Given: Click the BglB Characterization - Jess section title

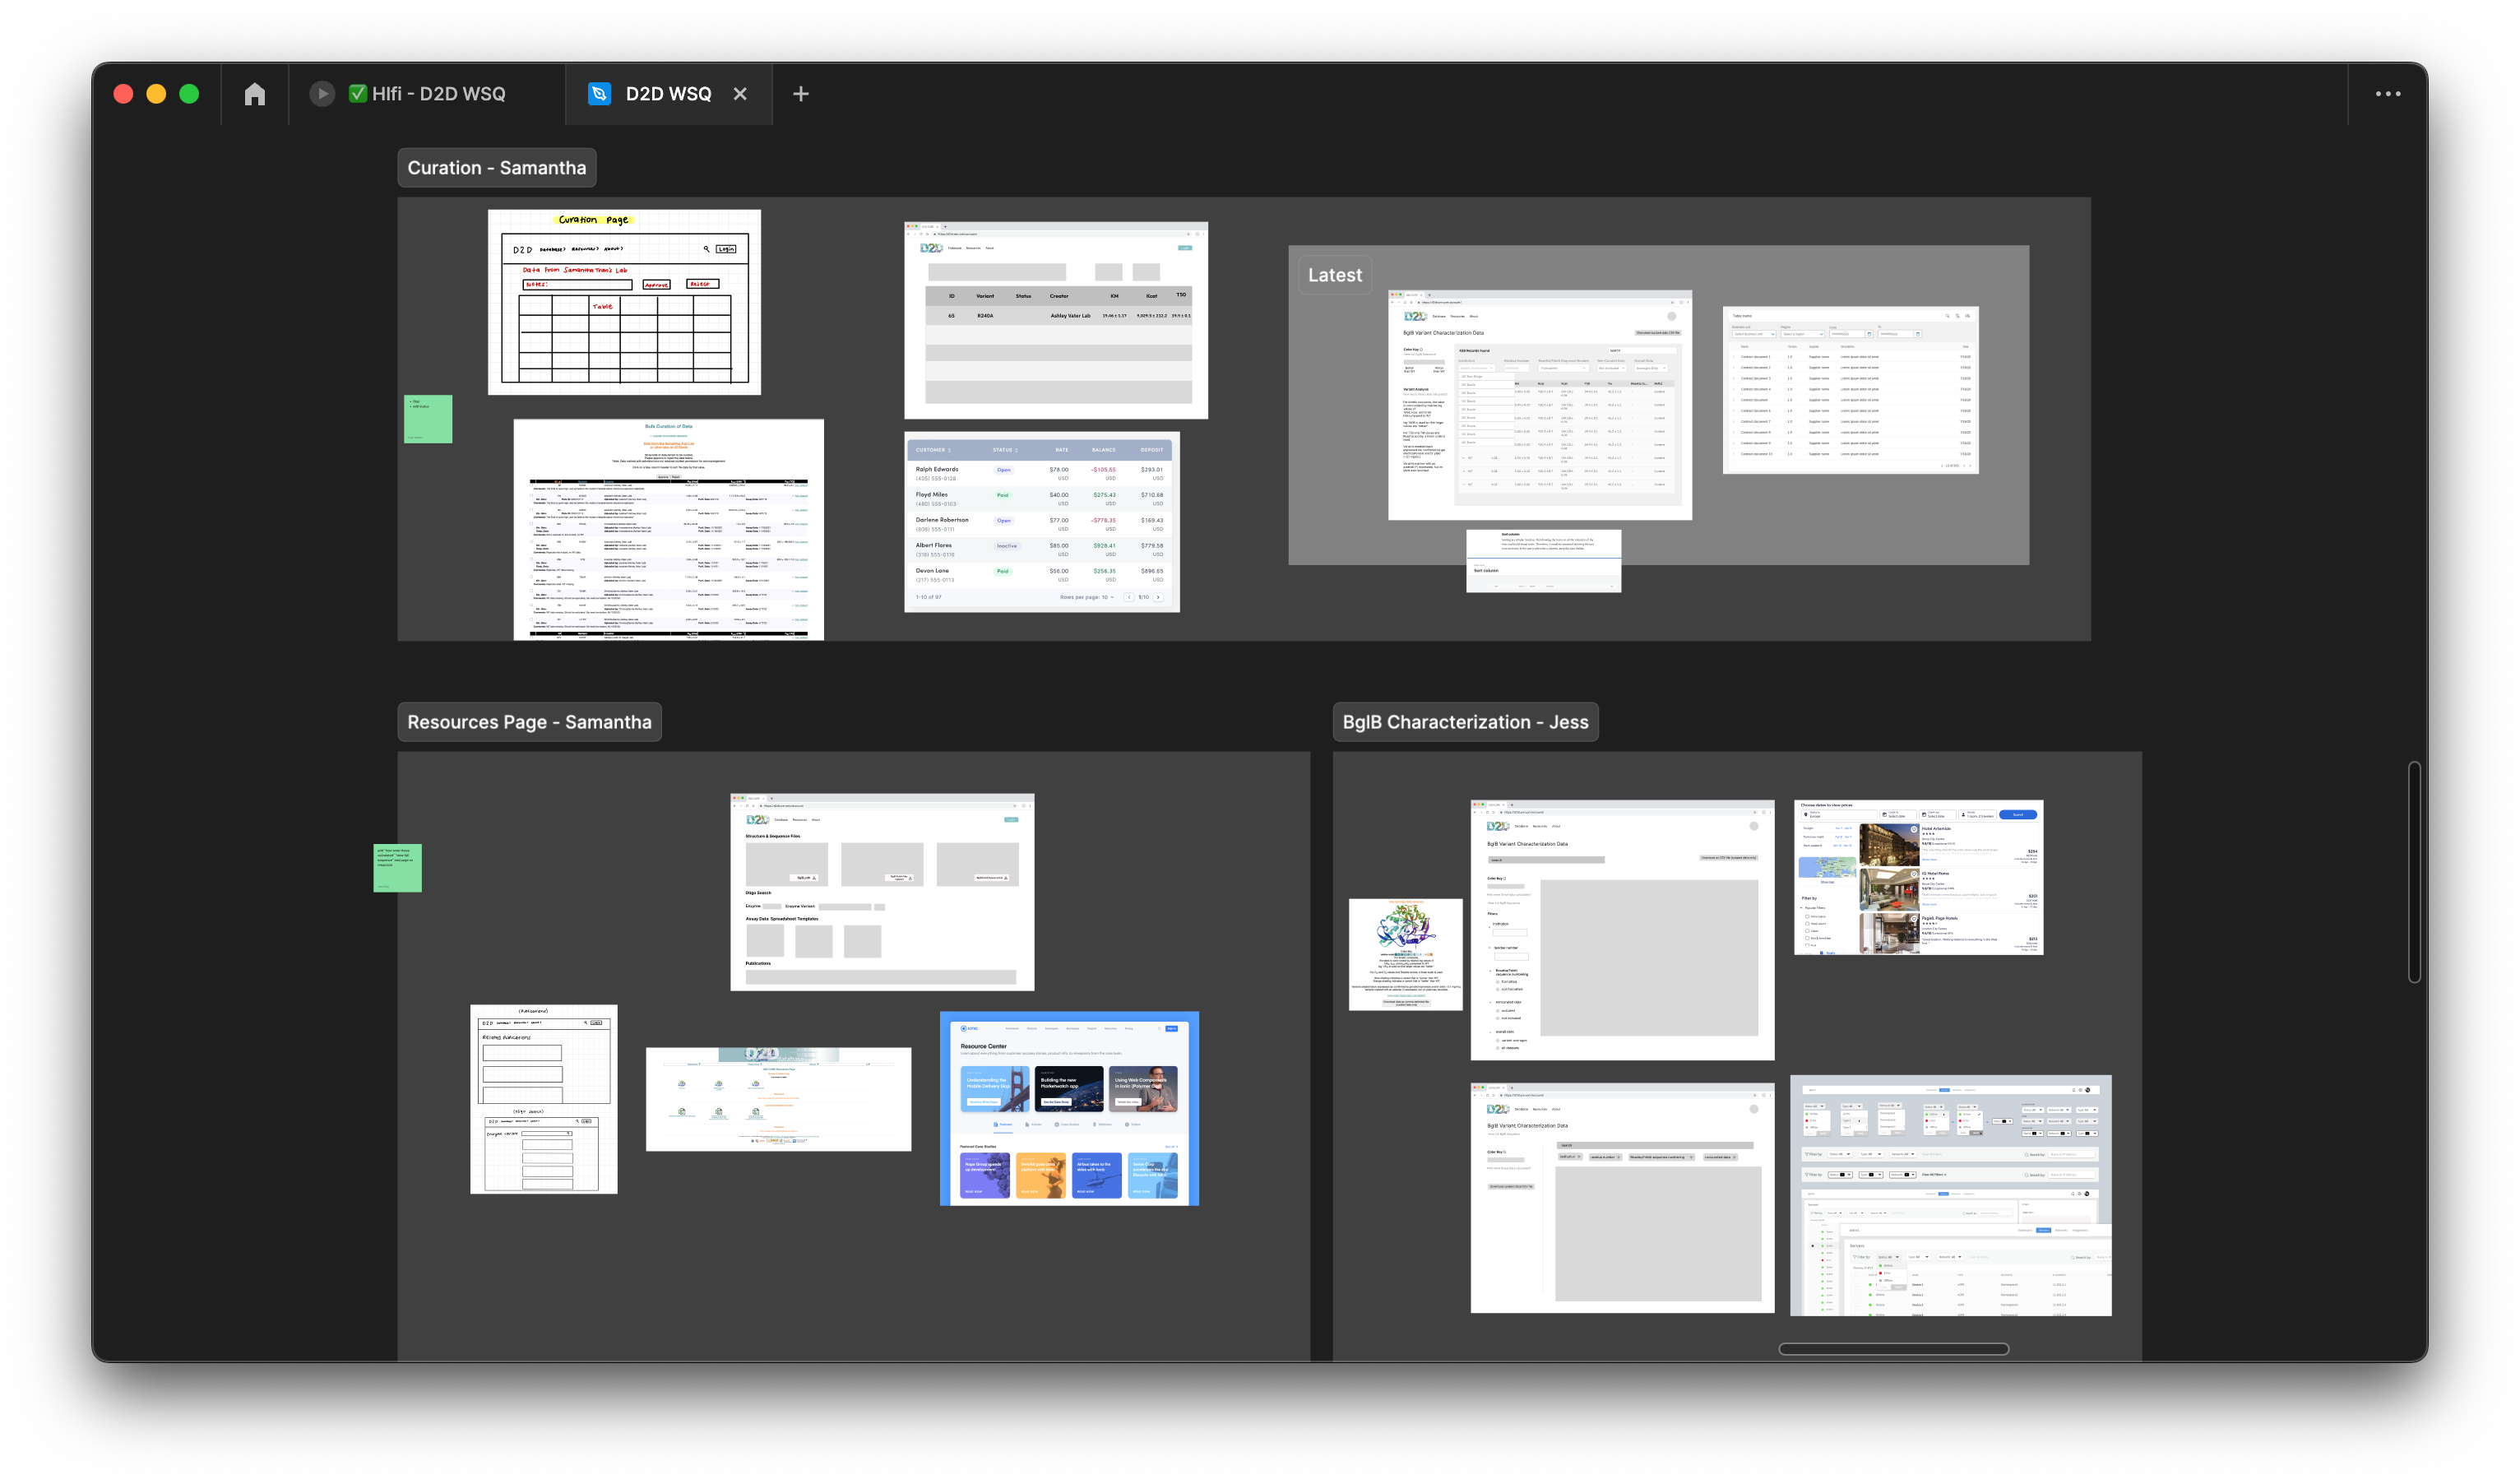Looking at the screenshot, I should pyautogui.click(x=1465, y=722).
